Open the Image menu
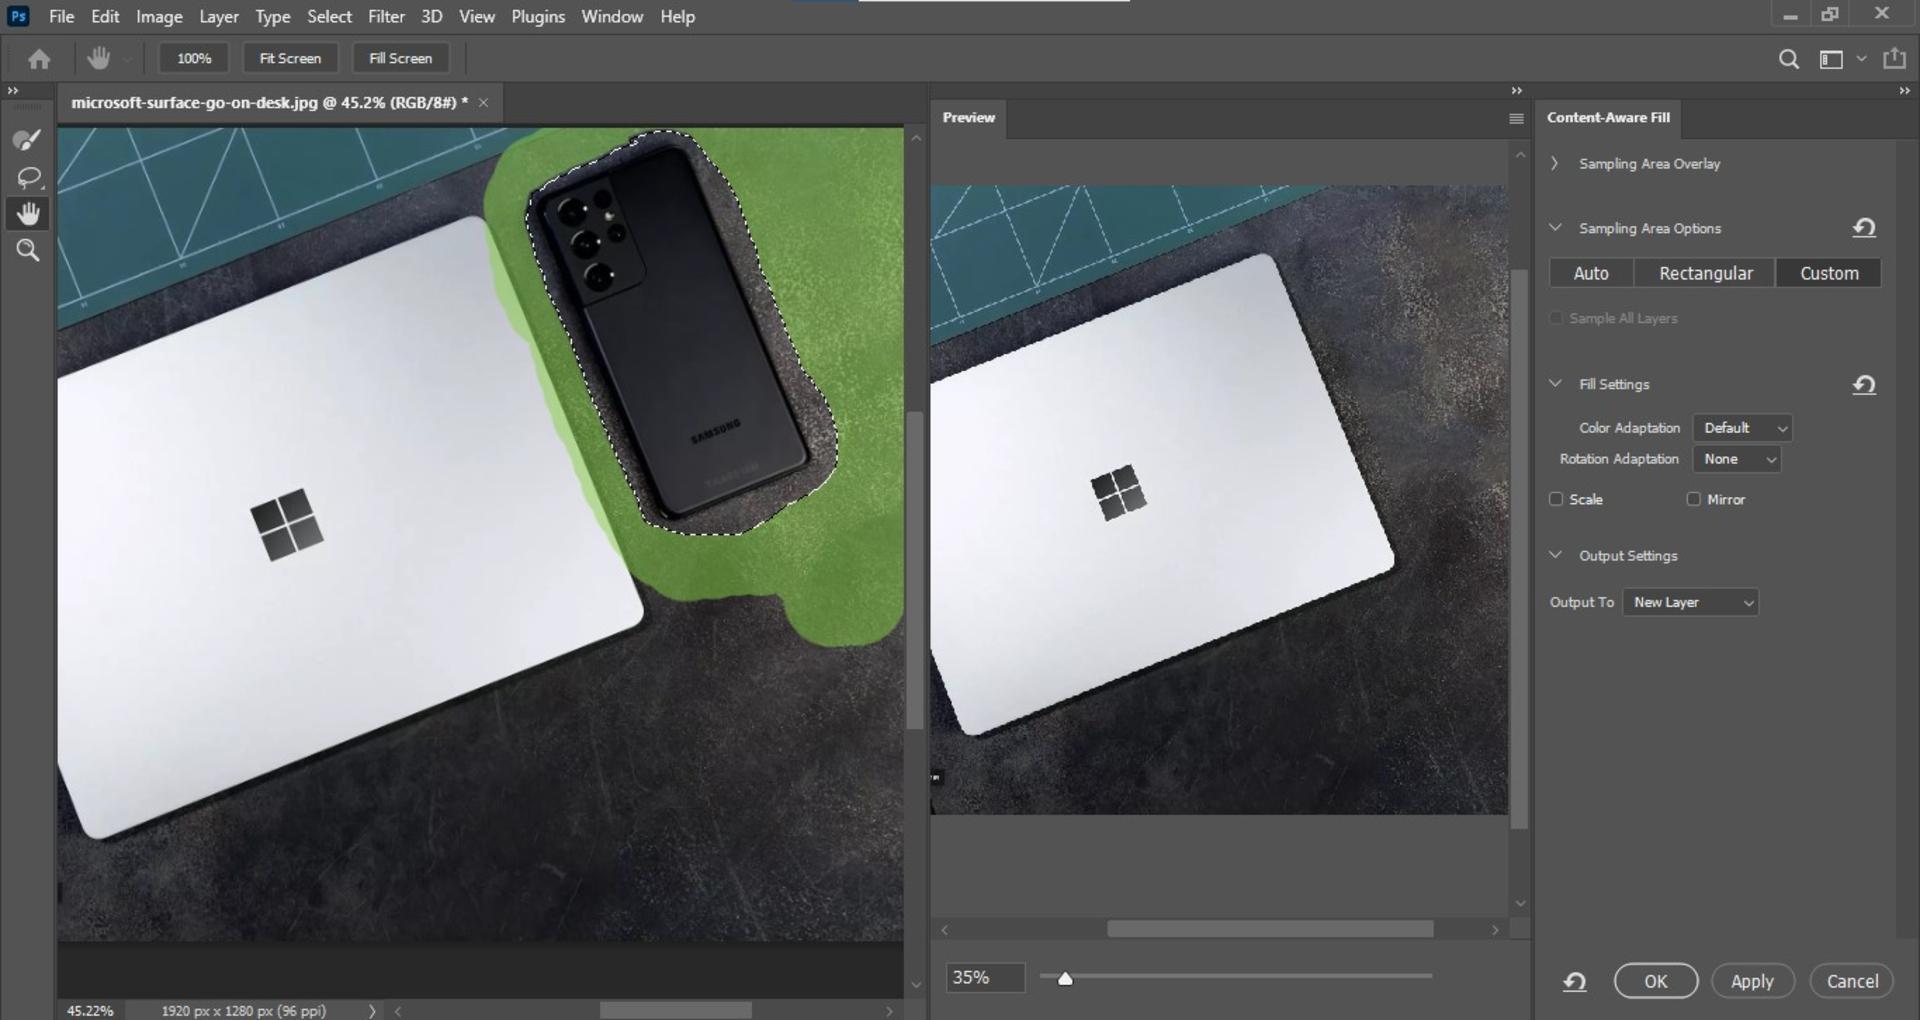The width and height of the screenshot is (1920, 1020). [x=159, y=16]
